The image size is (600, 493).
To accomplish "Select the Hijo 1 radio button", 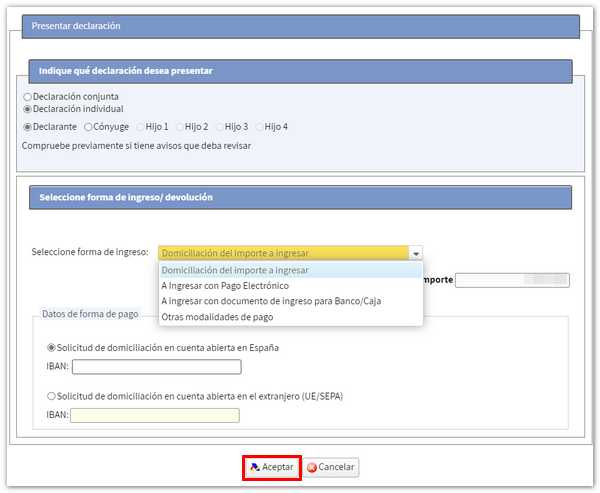I will (141, 127).
